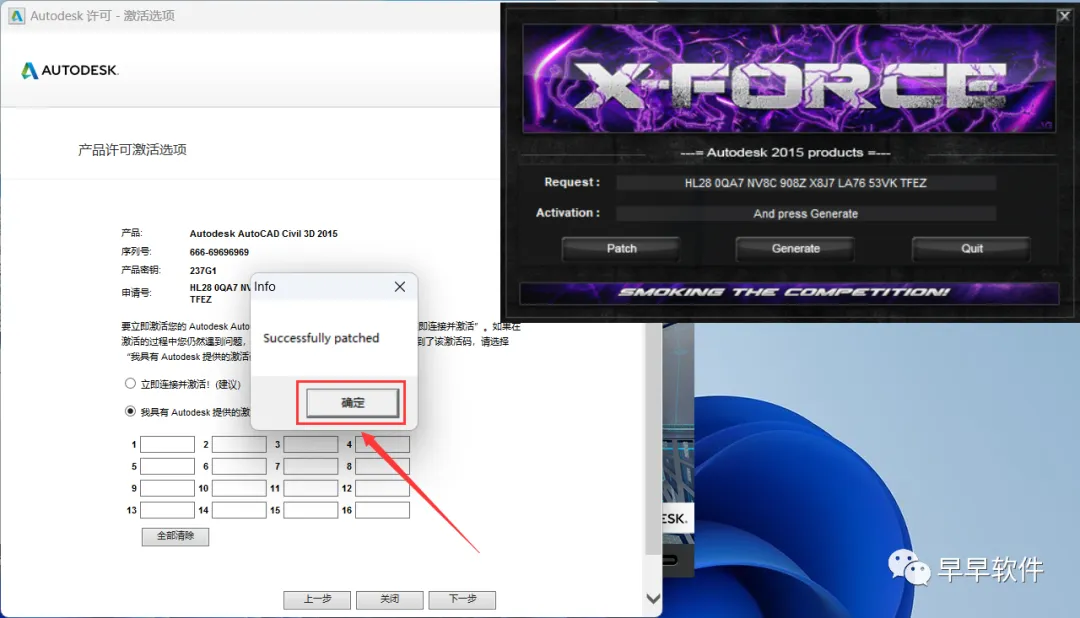Screen dimensions: 1080x618
Task: Click the 关闭 button
Action: point(389,599)
